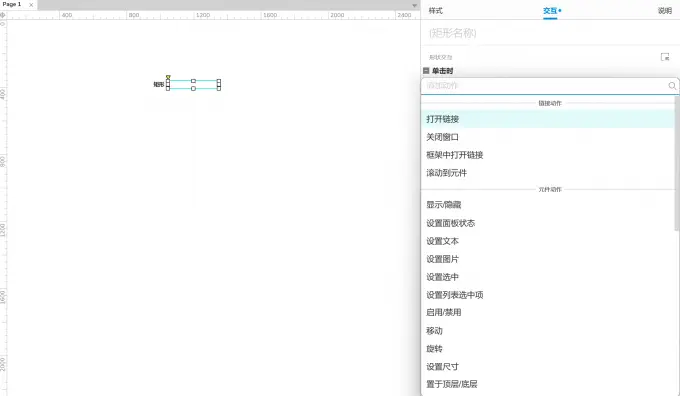Screen dimensions: 680x396
Task: Choose 打开链接 action
Action: point(547,119)
